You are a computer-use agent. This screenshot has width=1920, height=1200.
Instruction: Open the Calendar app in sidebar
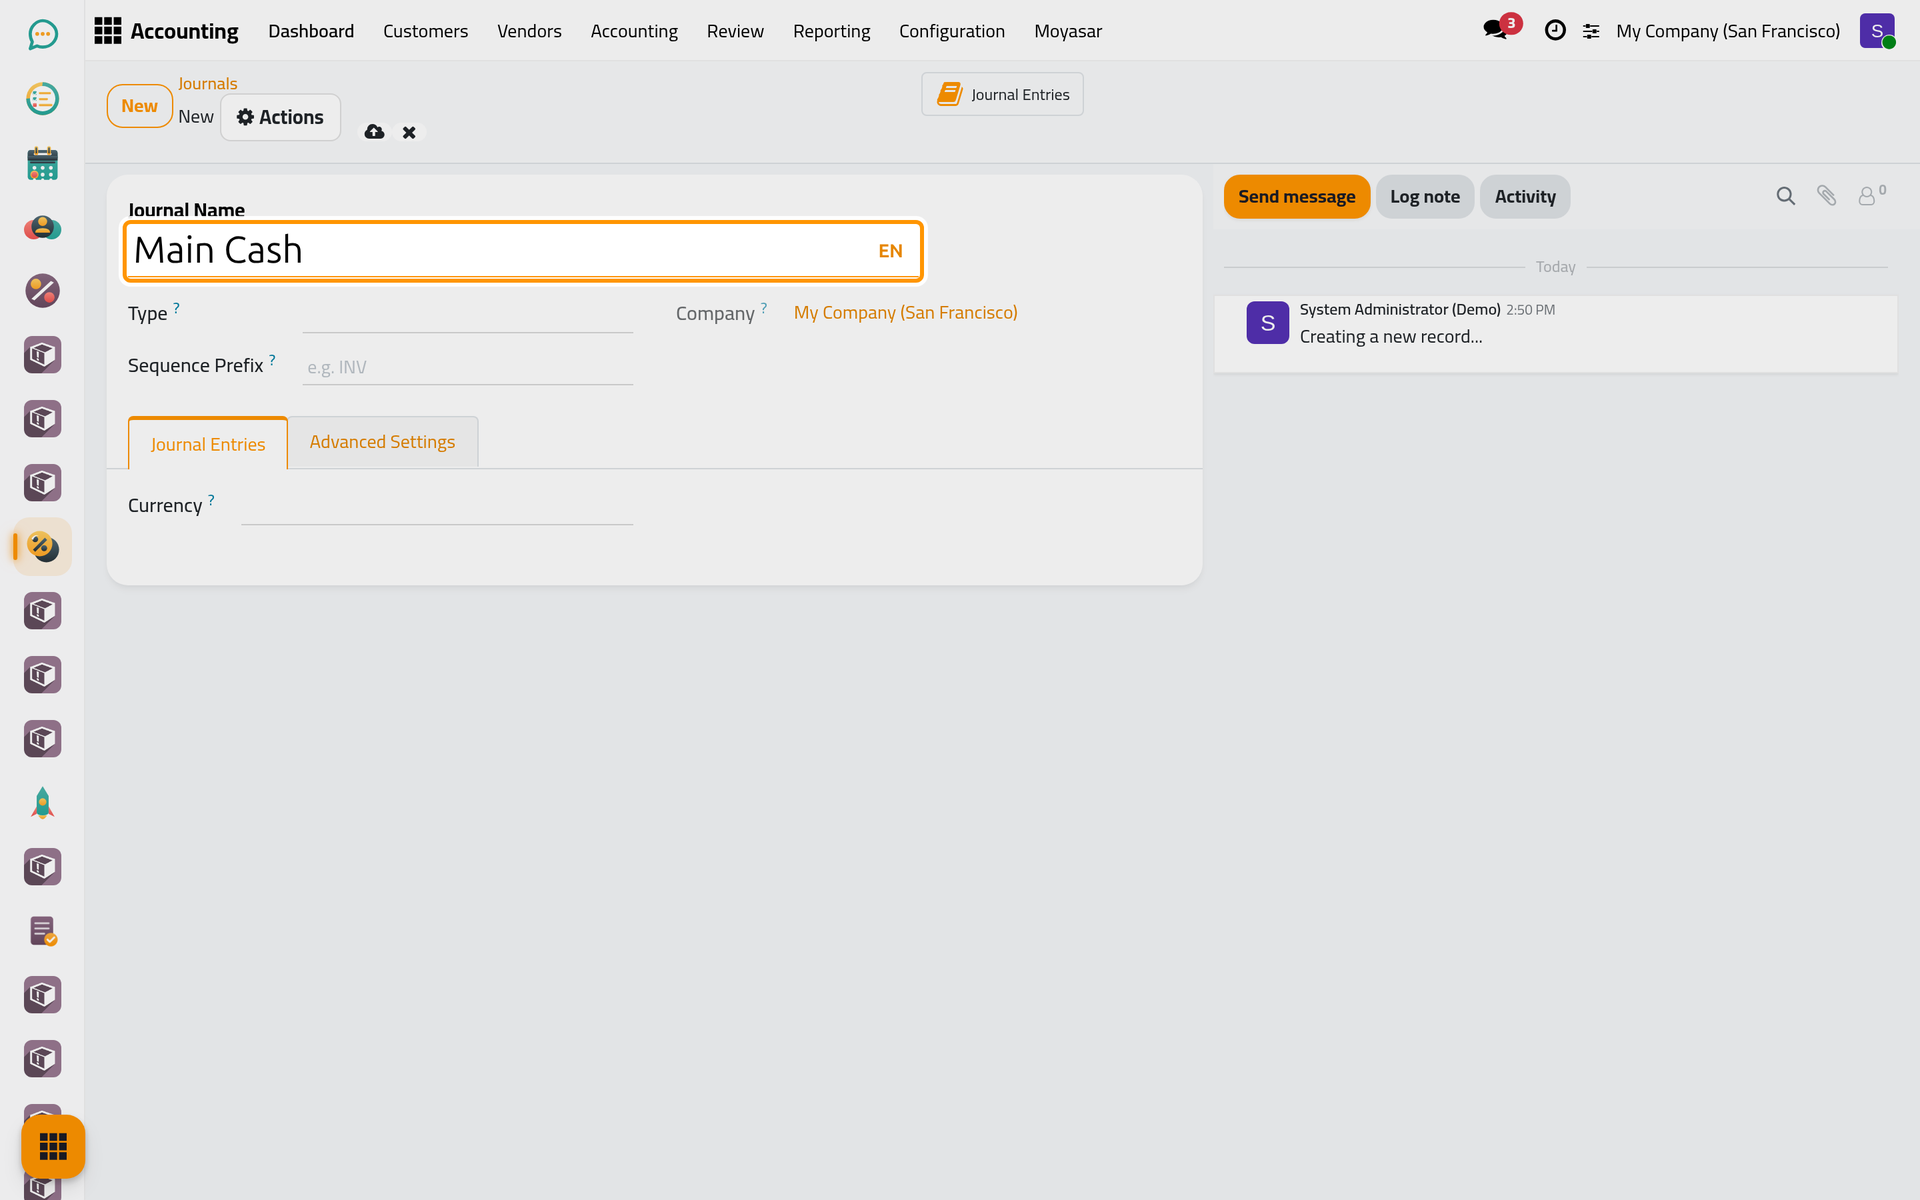(x=42, y=163)
